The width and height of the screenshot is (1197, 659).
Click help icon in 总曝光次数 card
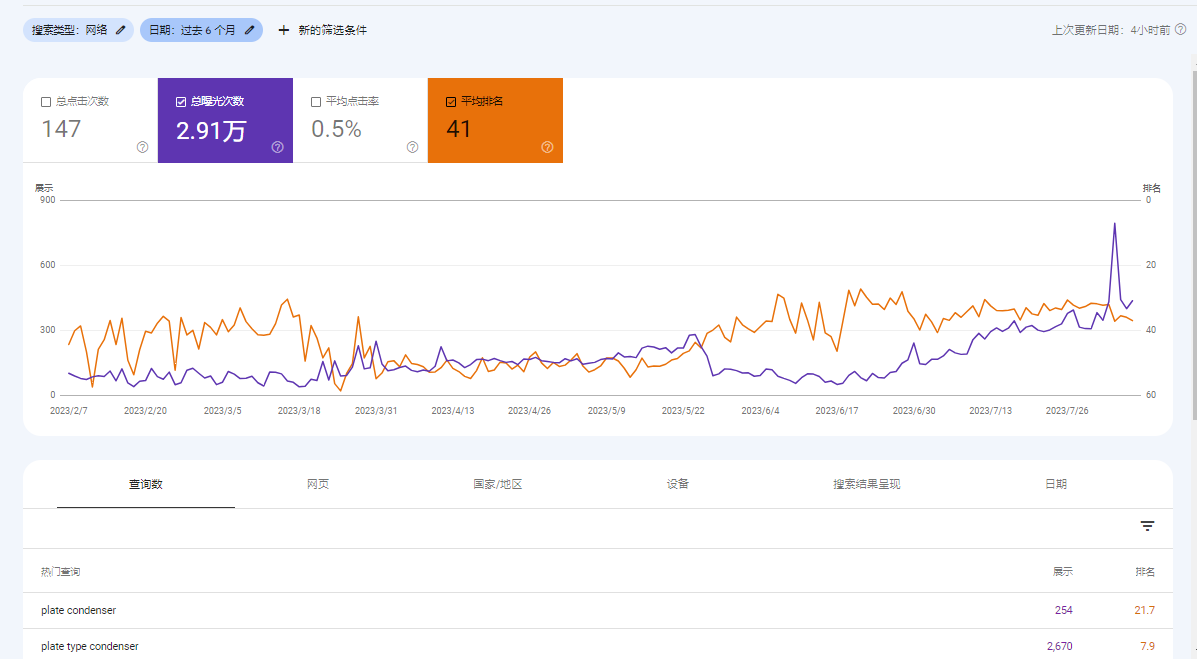coord(277,147)
